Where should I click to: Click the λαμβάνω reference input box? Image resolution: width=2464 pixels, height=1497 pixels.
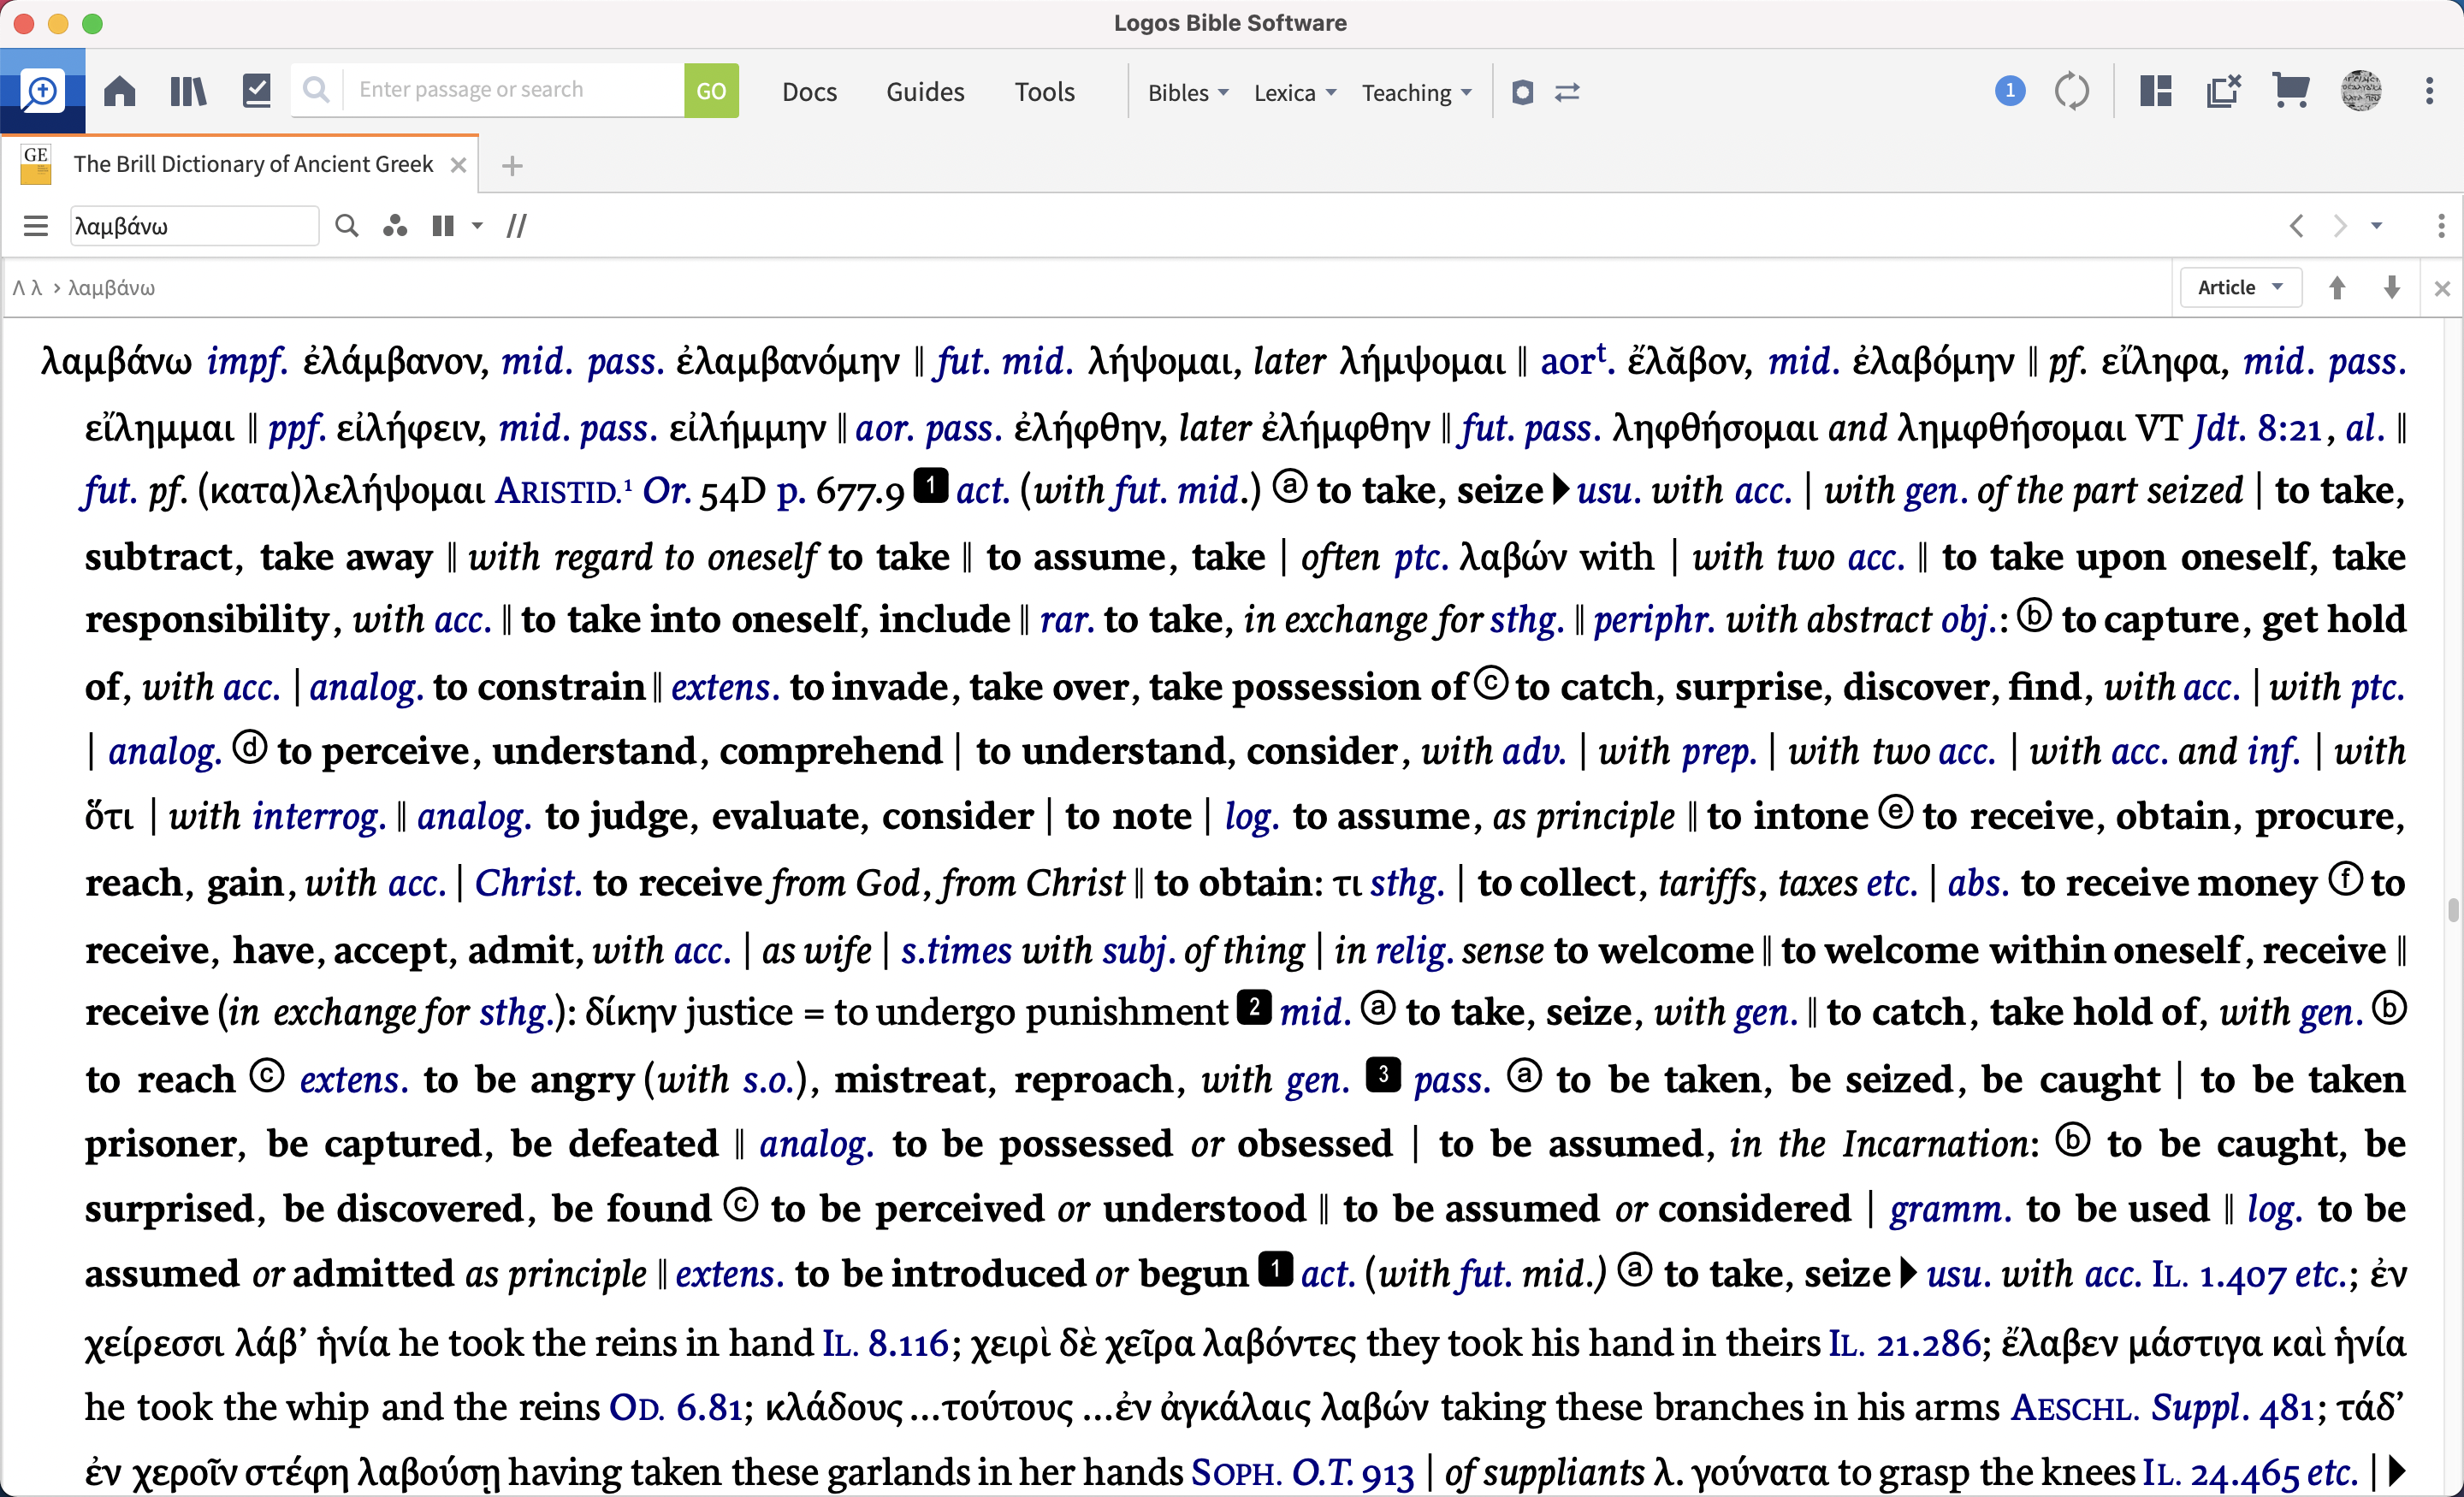(193, 226)
